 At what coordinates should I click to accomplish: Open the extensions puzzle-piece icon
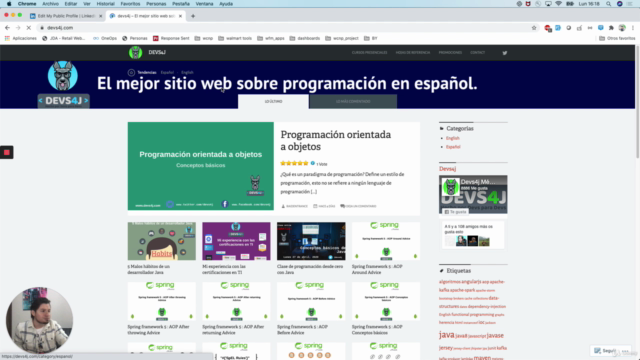point(611,28)
